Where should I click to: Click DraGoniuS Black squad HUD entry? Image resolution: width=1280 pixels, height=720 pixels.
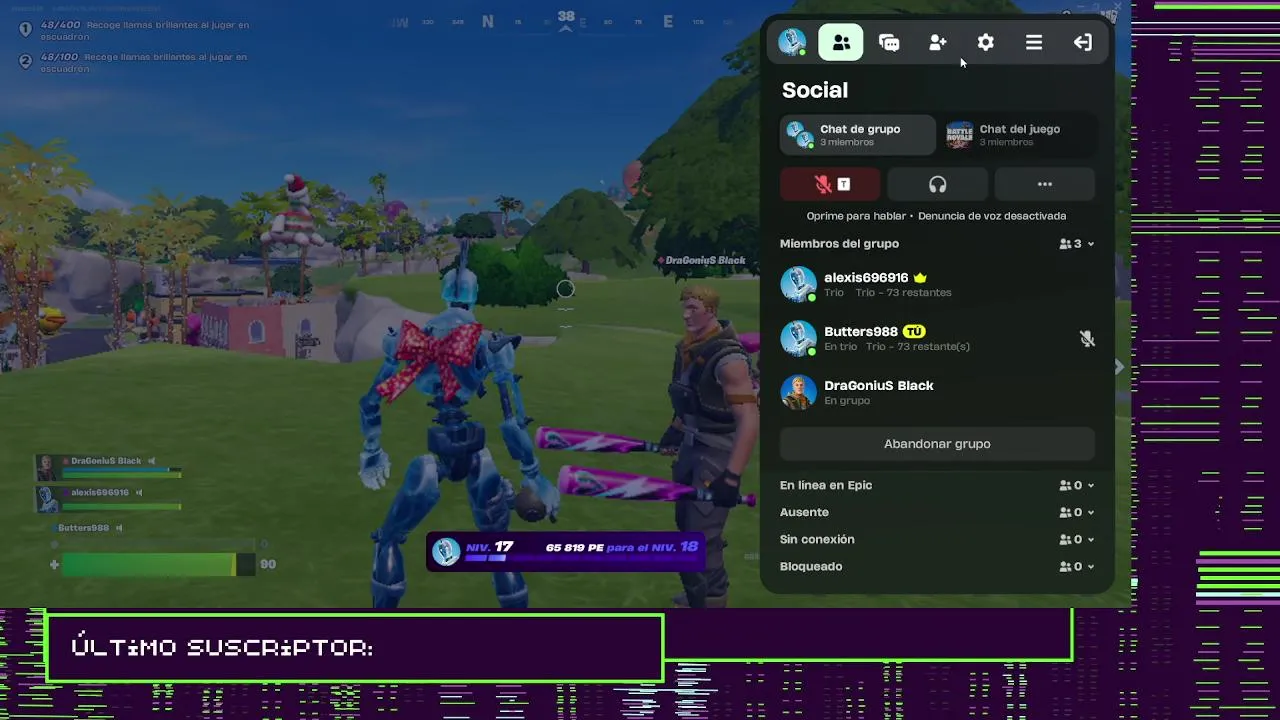pos(110,466)
